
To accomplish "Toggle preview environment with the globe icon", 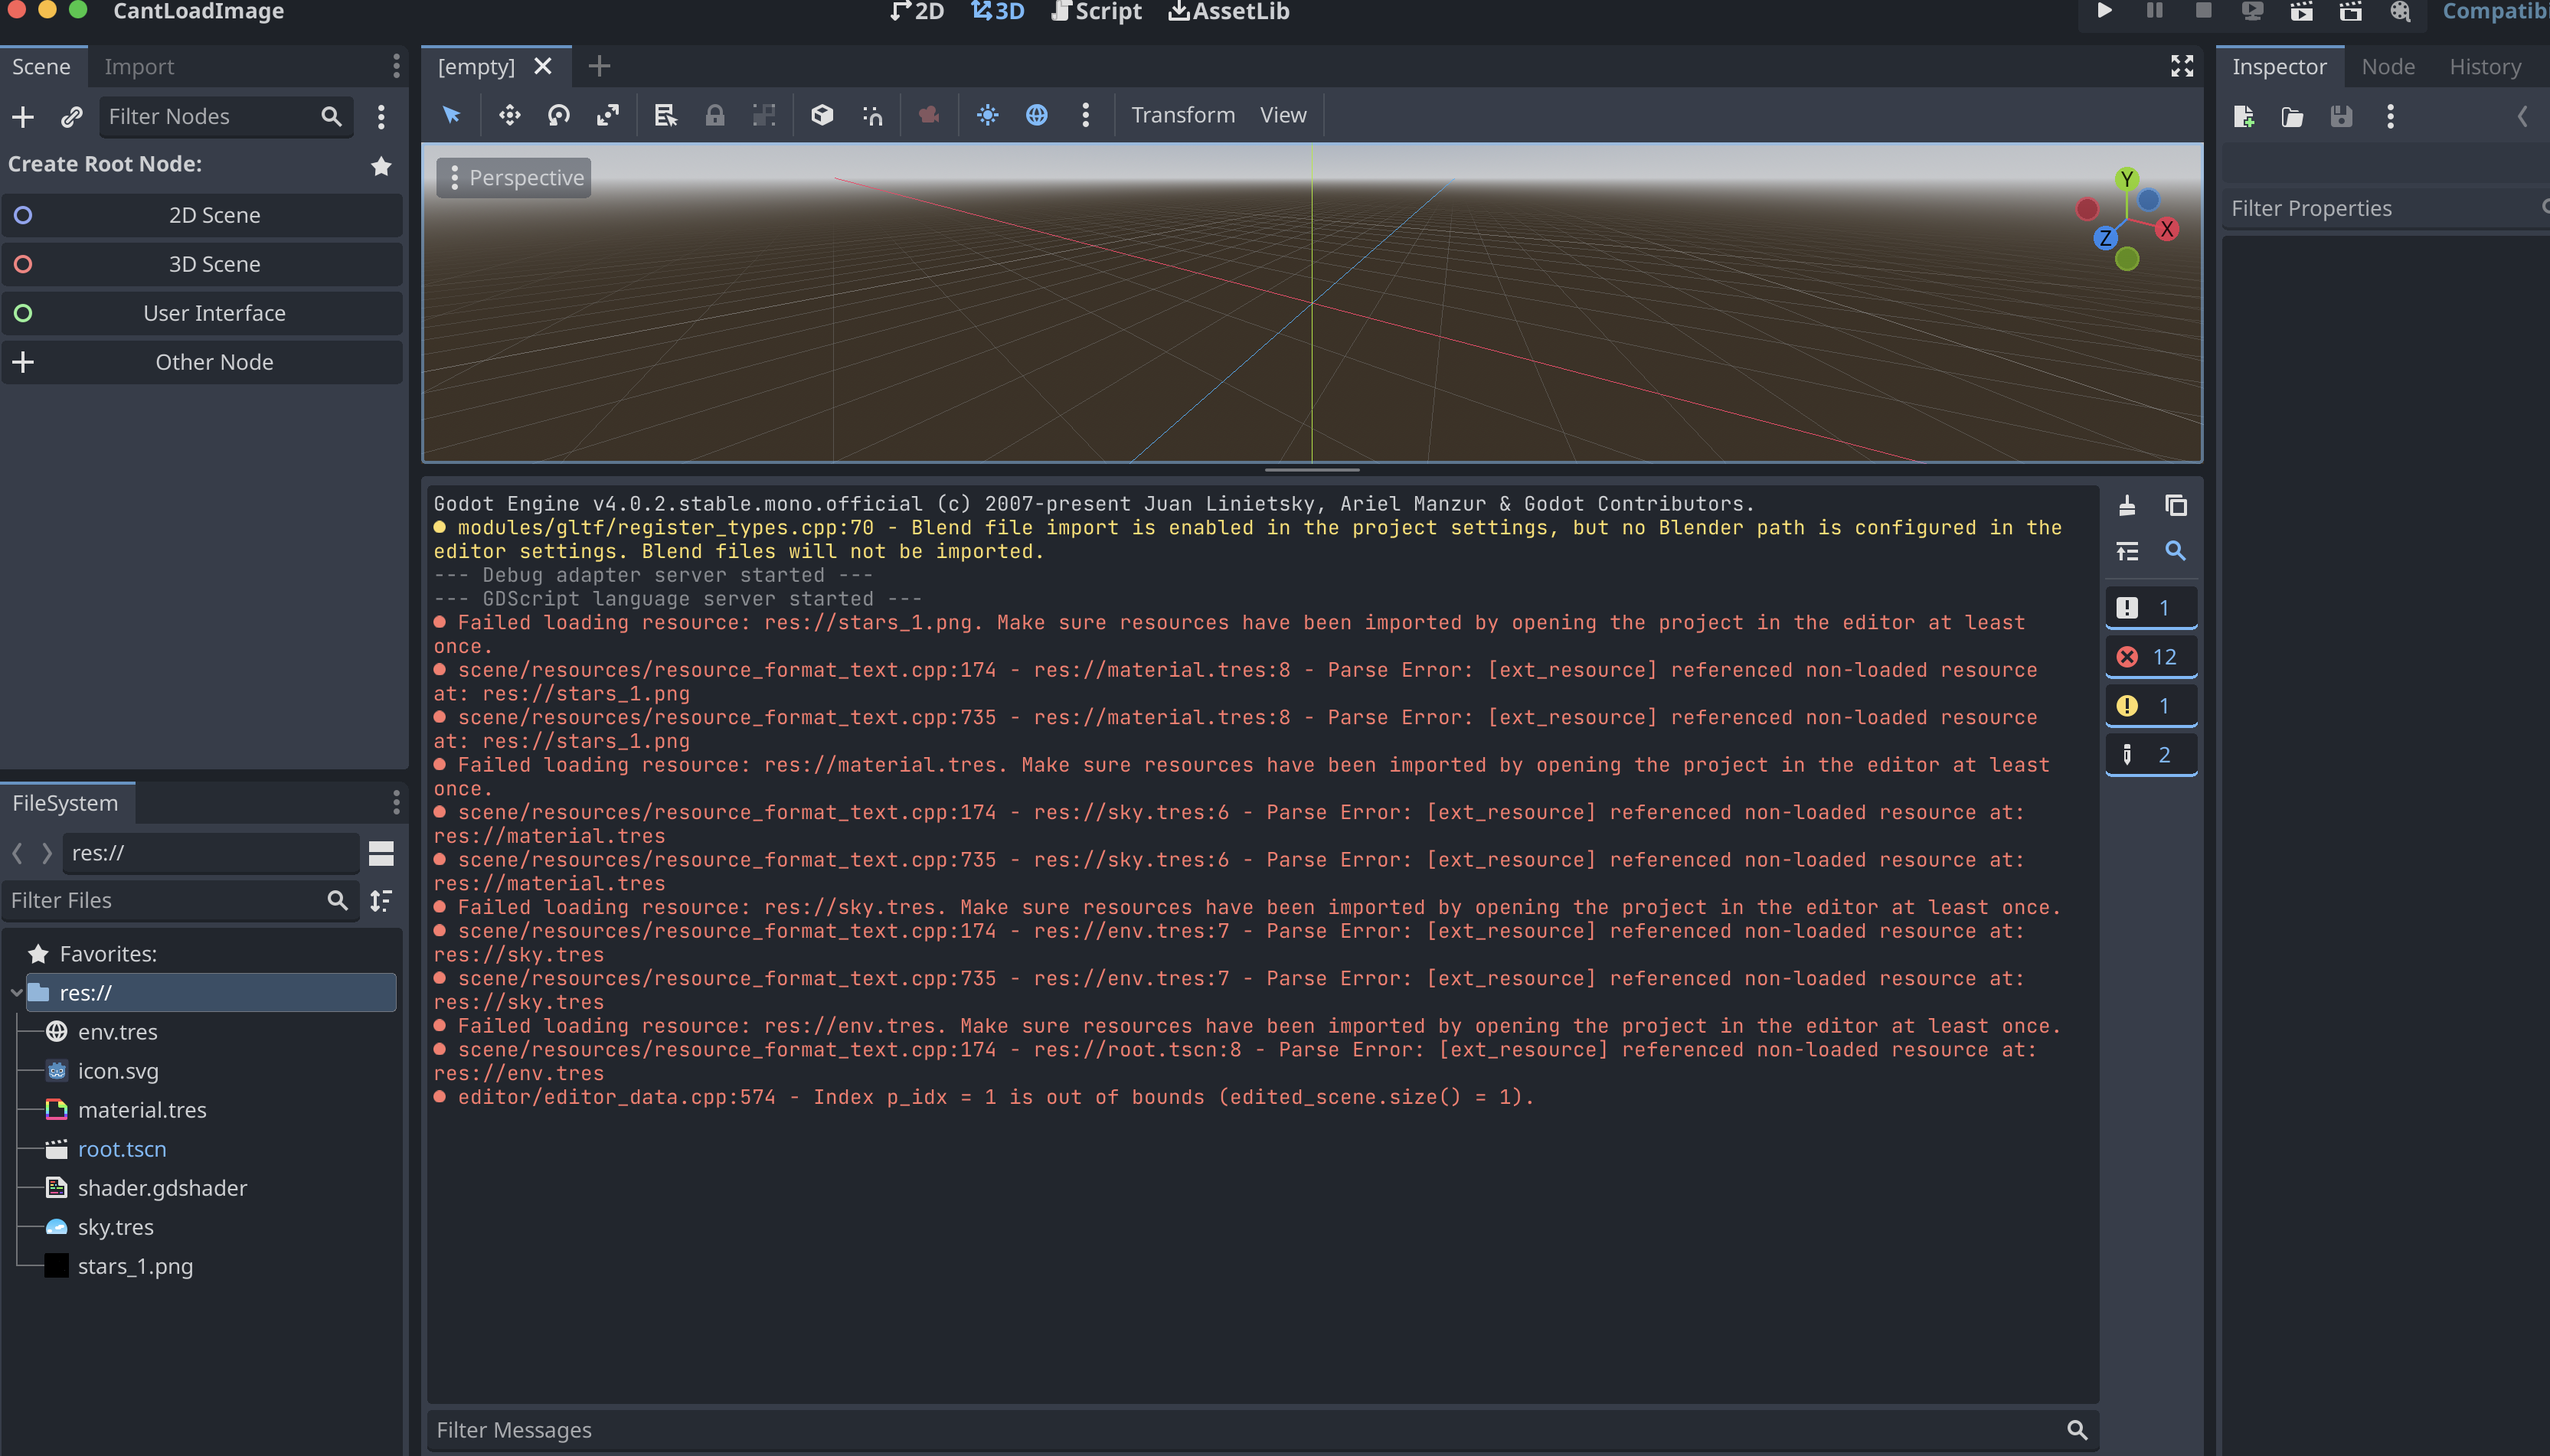I will coord(1037,115).
